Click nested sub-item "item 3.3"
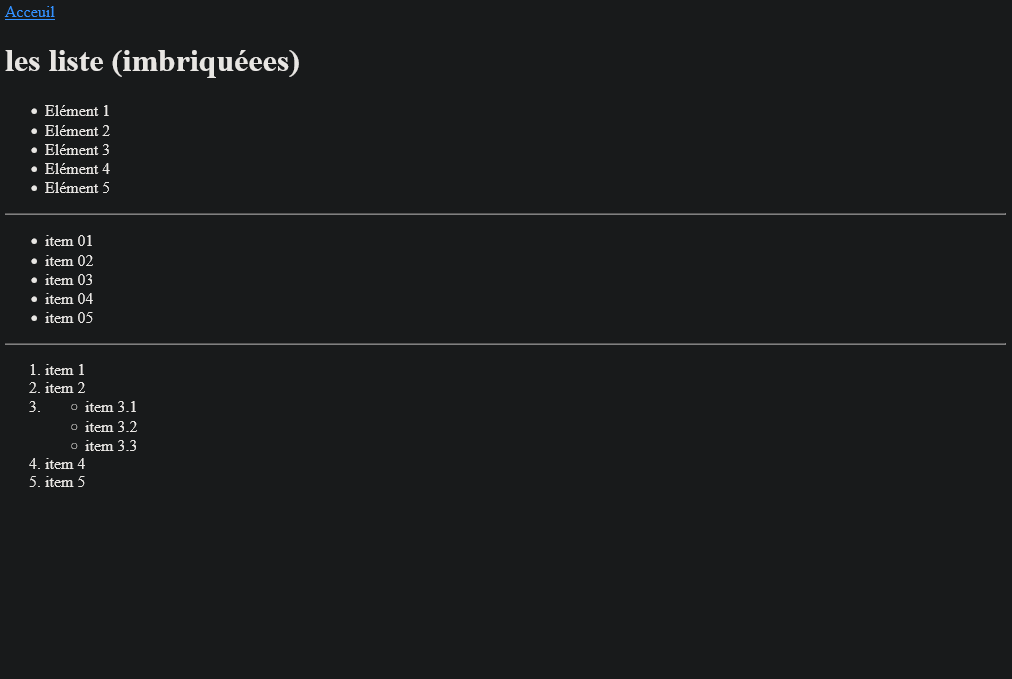The width and height of the screenshot is (1012, 679). [x=111, y=446]
